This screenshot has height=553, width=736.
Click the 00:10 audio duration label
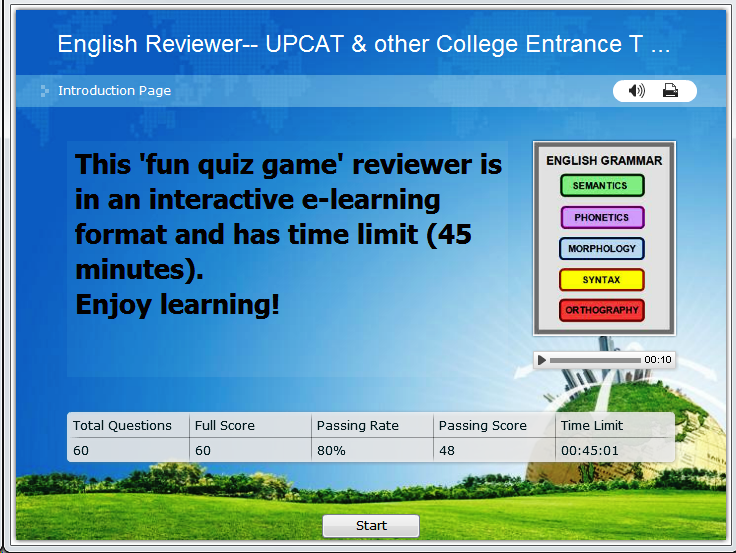(658, 360)
